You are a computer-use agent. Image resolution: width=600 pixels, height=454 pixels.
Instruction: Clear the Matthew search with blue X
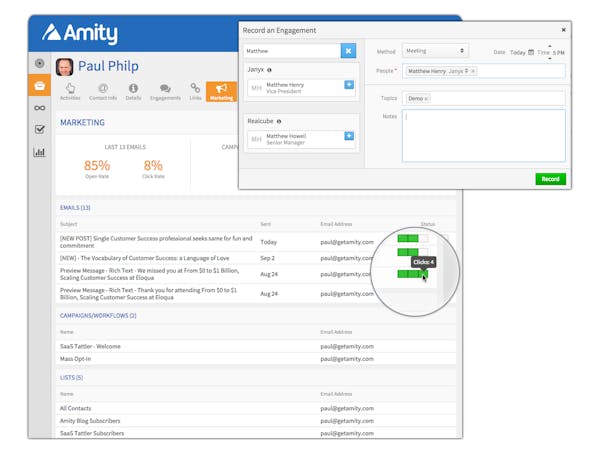(348, 51)
